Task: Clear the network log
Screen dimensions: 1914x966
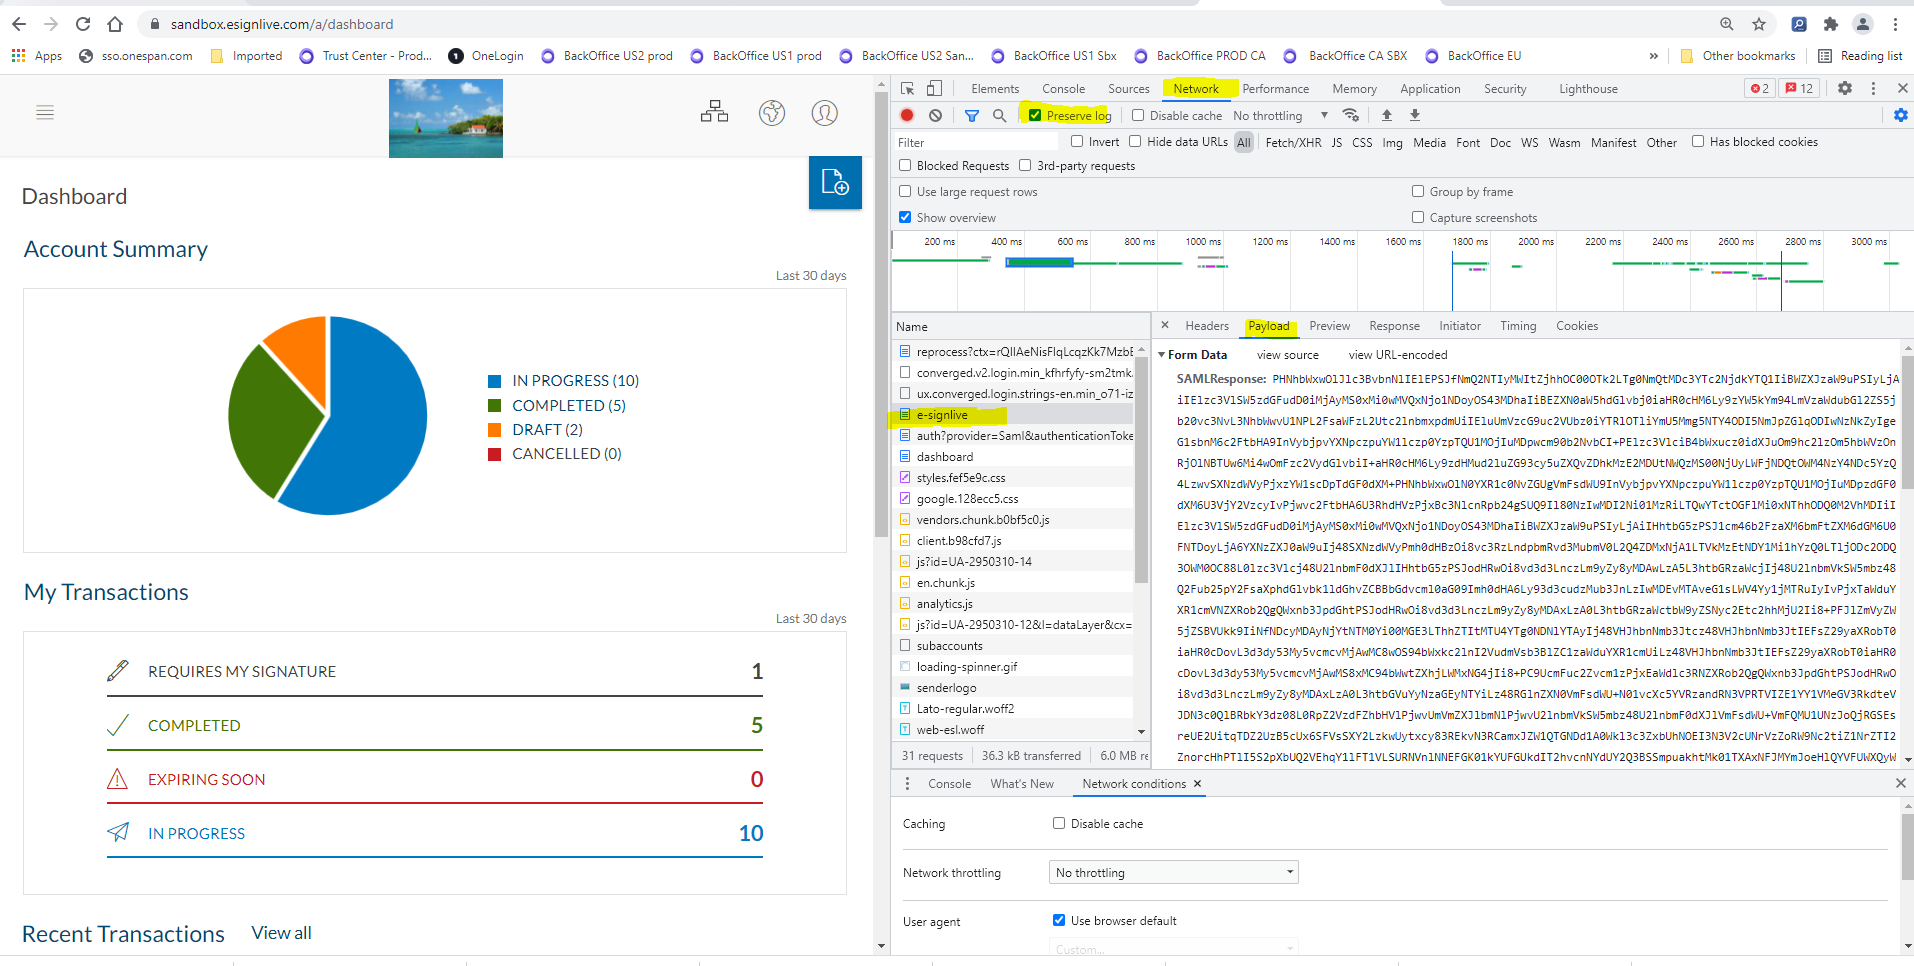Action: point(935,116)
